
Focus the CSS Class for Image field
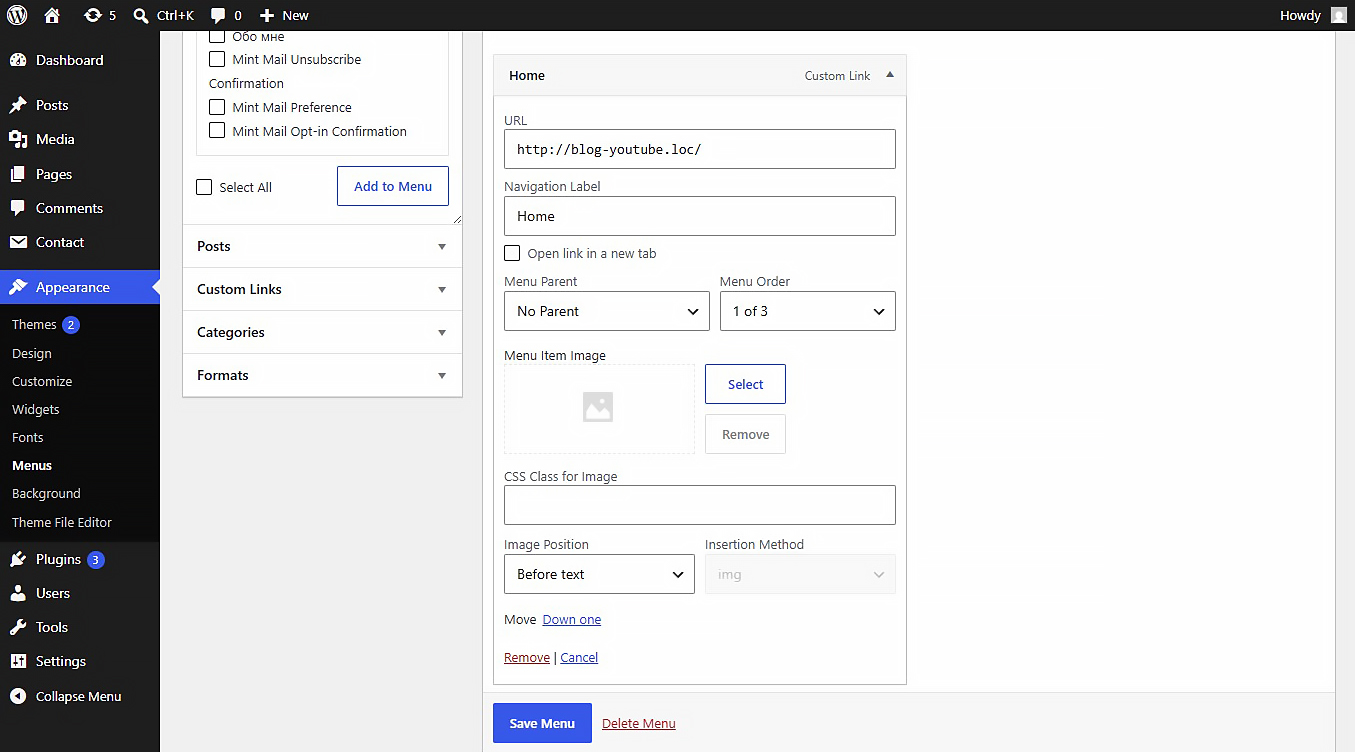click(x=700, y=505)
